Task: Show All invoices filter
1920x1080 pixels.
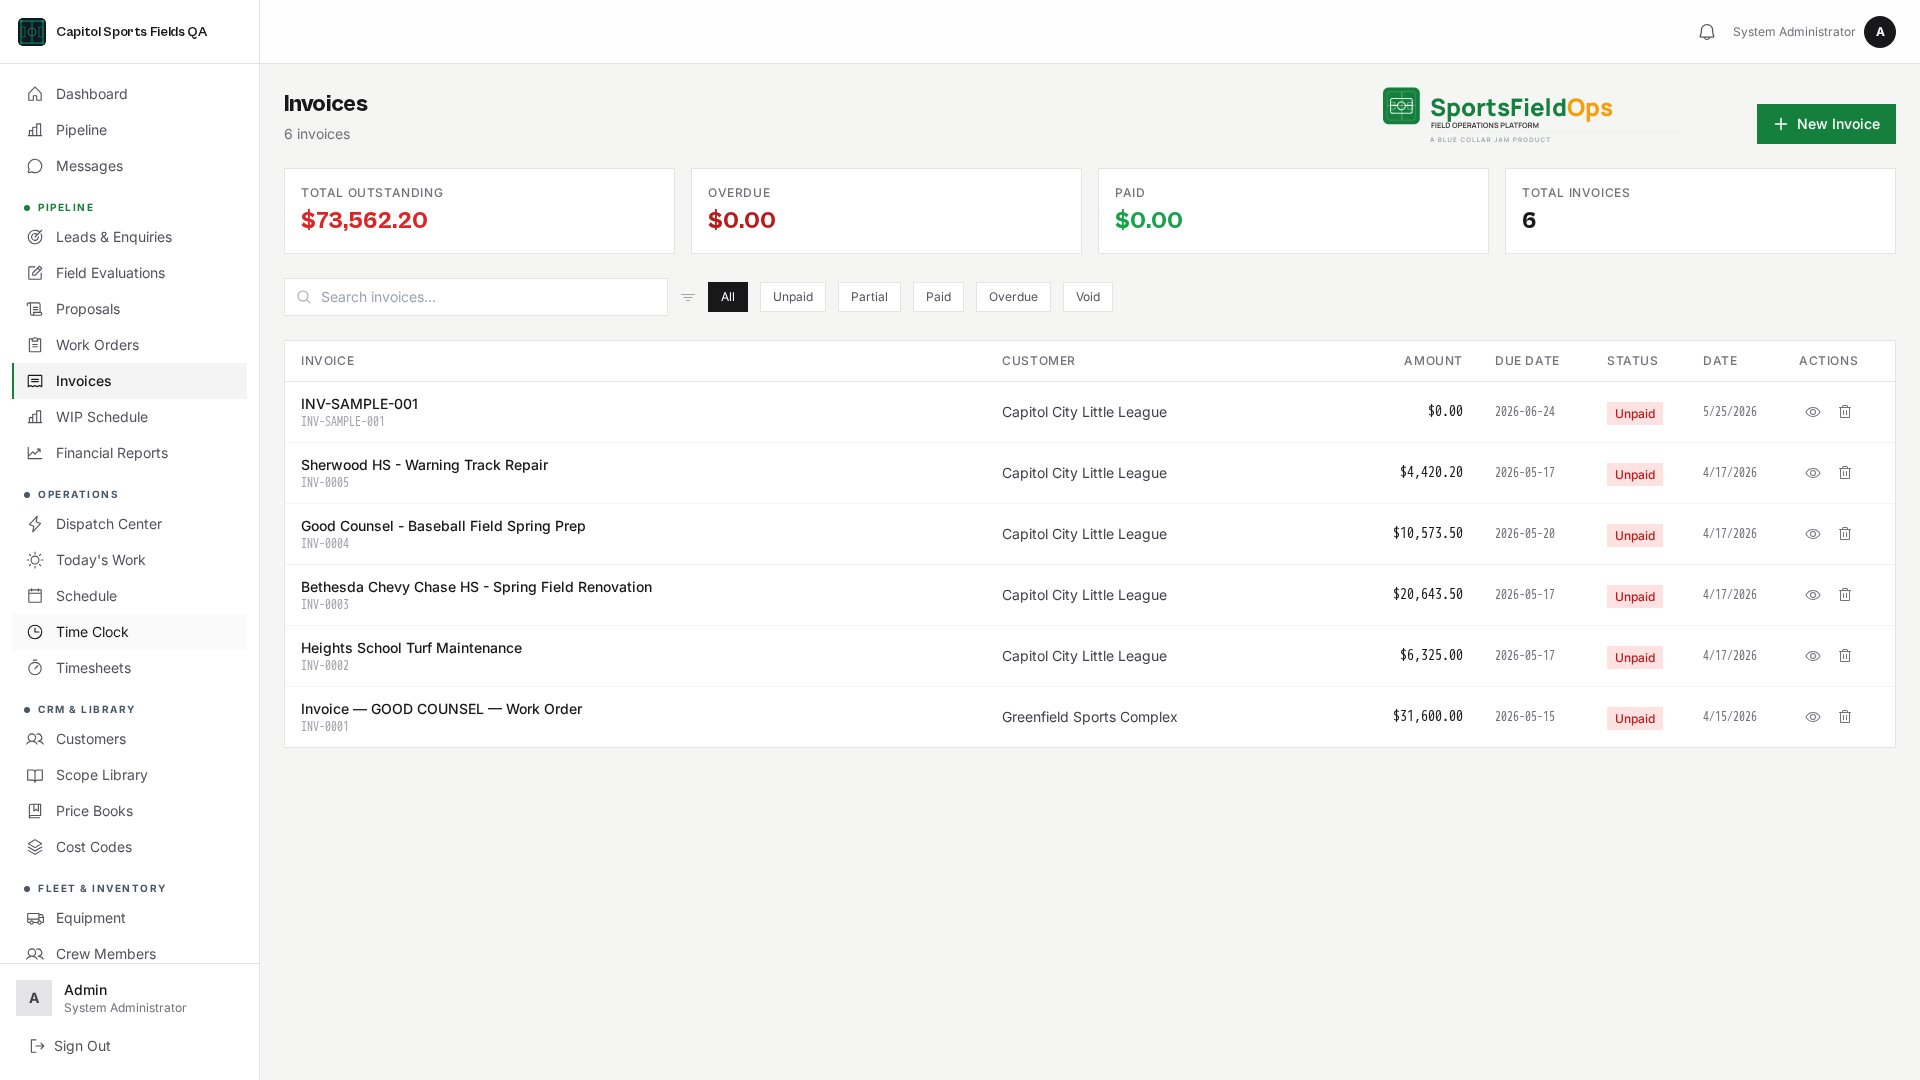Action: (x=728, y=297)
